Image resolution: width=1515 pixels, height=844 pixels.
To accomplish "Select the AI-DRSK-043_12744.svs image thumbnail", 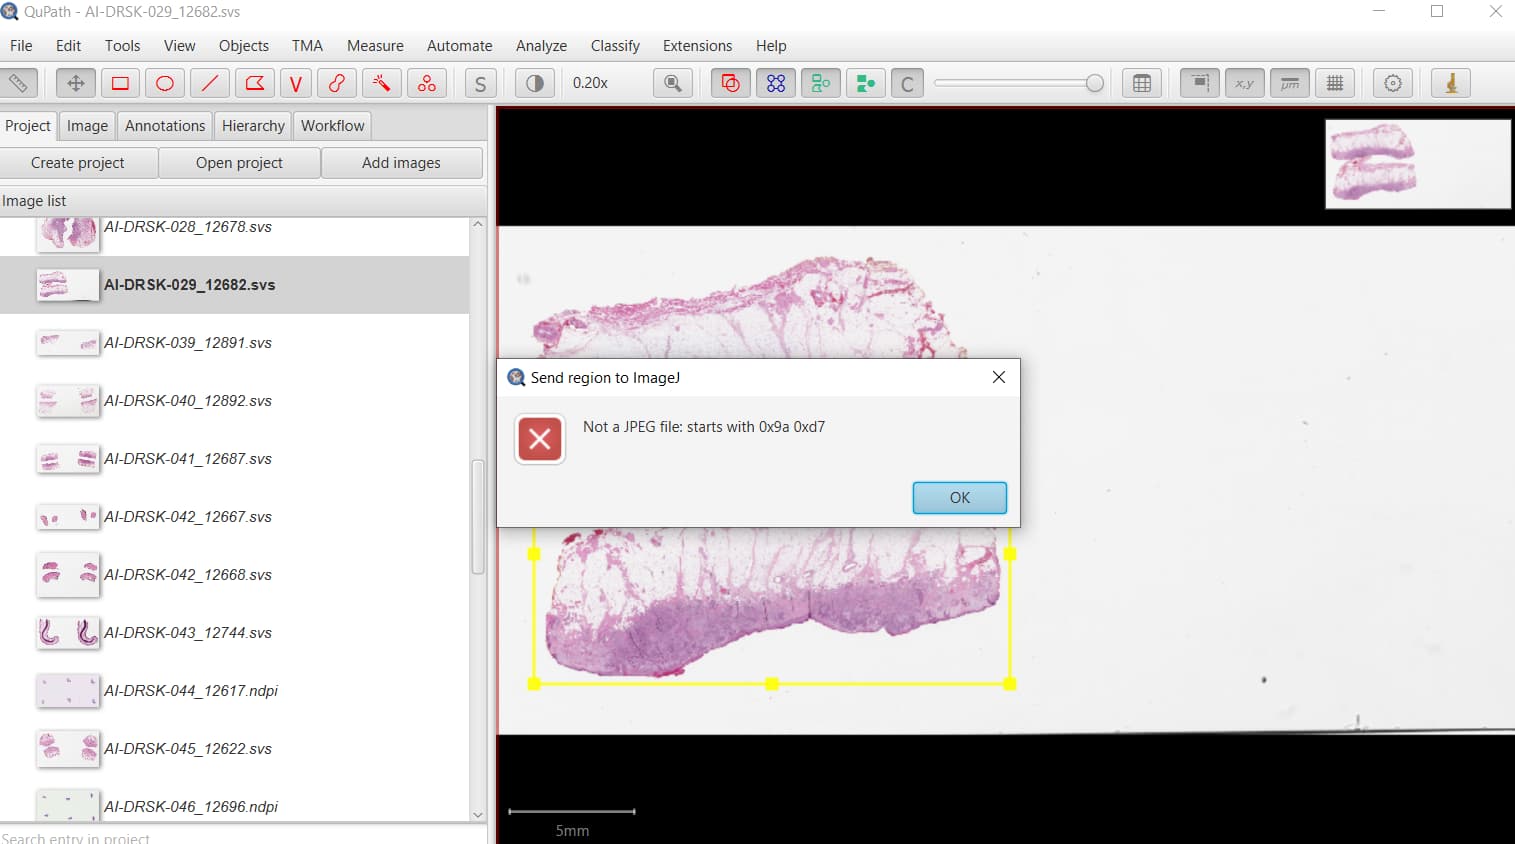I will 67,632.
